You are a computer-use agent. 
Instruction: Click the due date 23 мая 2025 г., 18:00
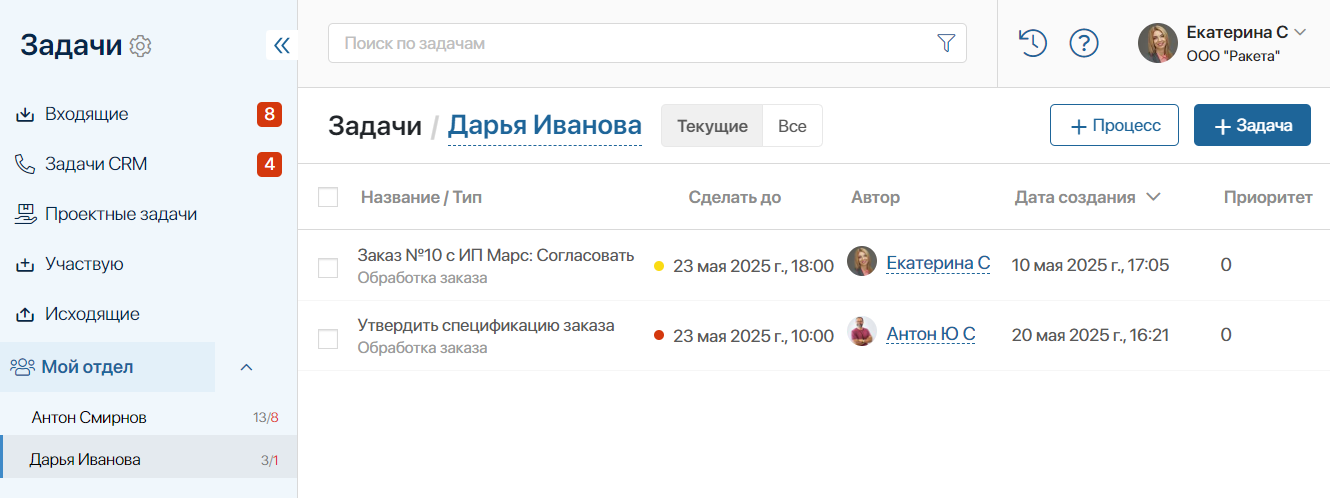(753, 266)
